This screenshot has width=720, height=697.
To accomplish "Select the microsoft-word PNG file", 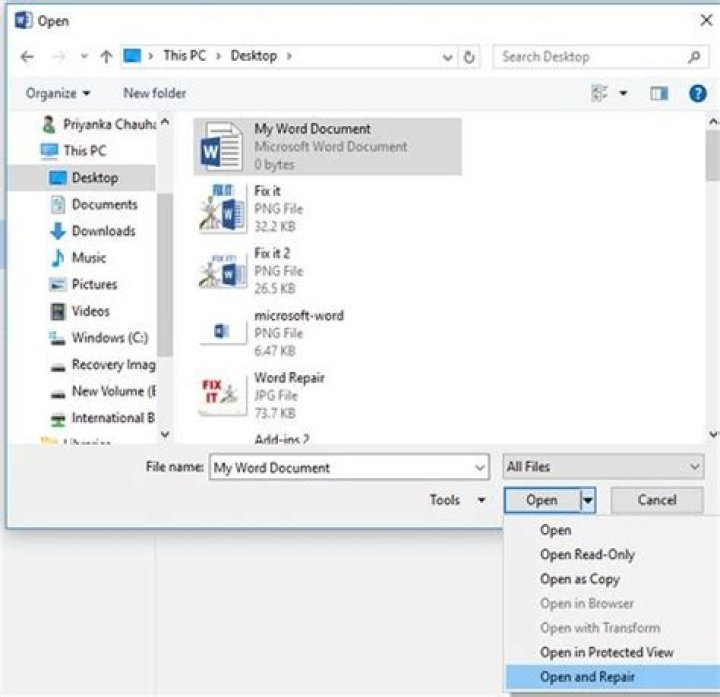I will (x=271, y=333).
